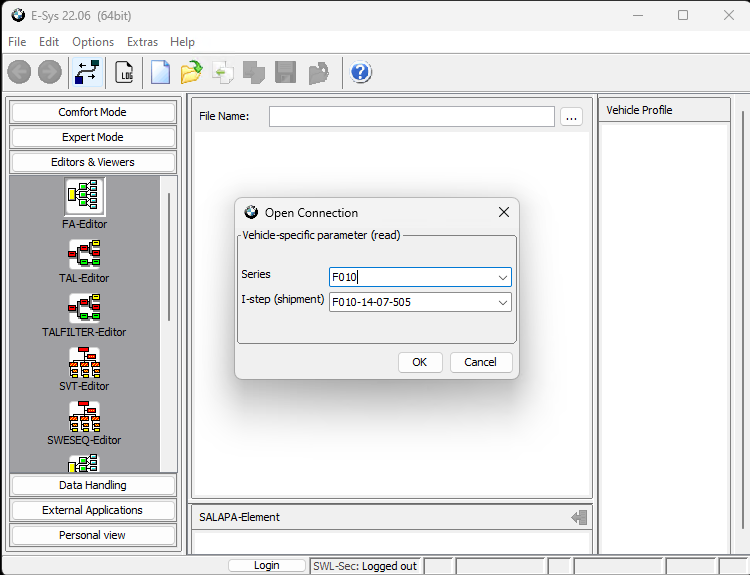Click the SALAPA-Element label
This screenshot has width=750, height=575.
240,517
